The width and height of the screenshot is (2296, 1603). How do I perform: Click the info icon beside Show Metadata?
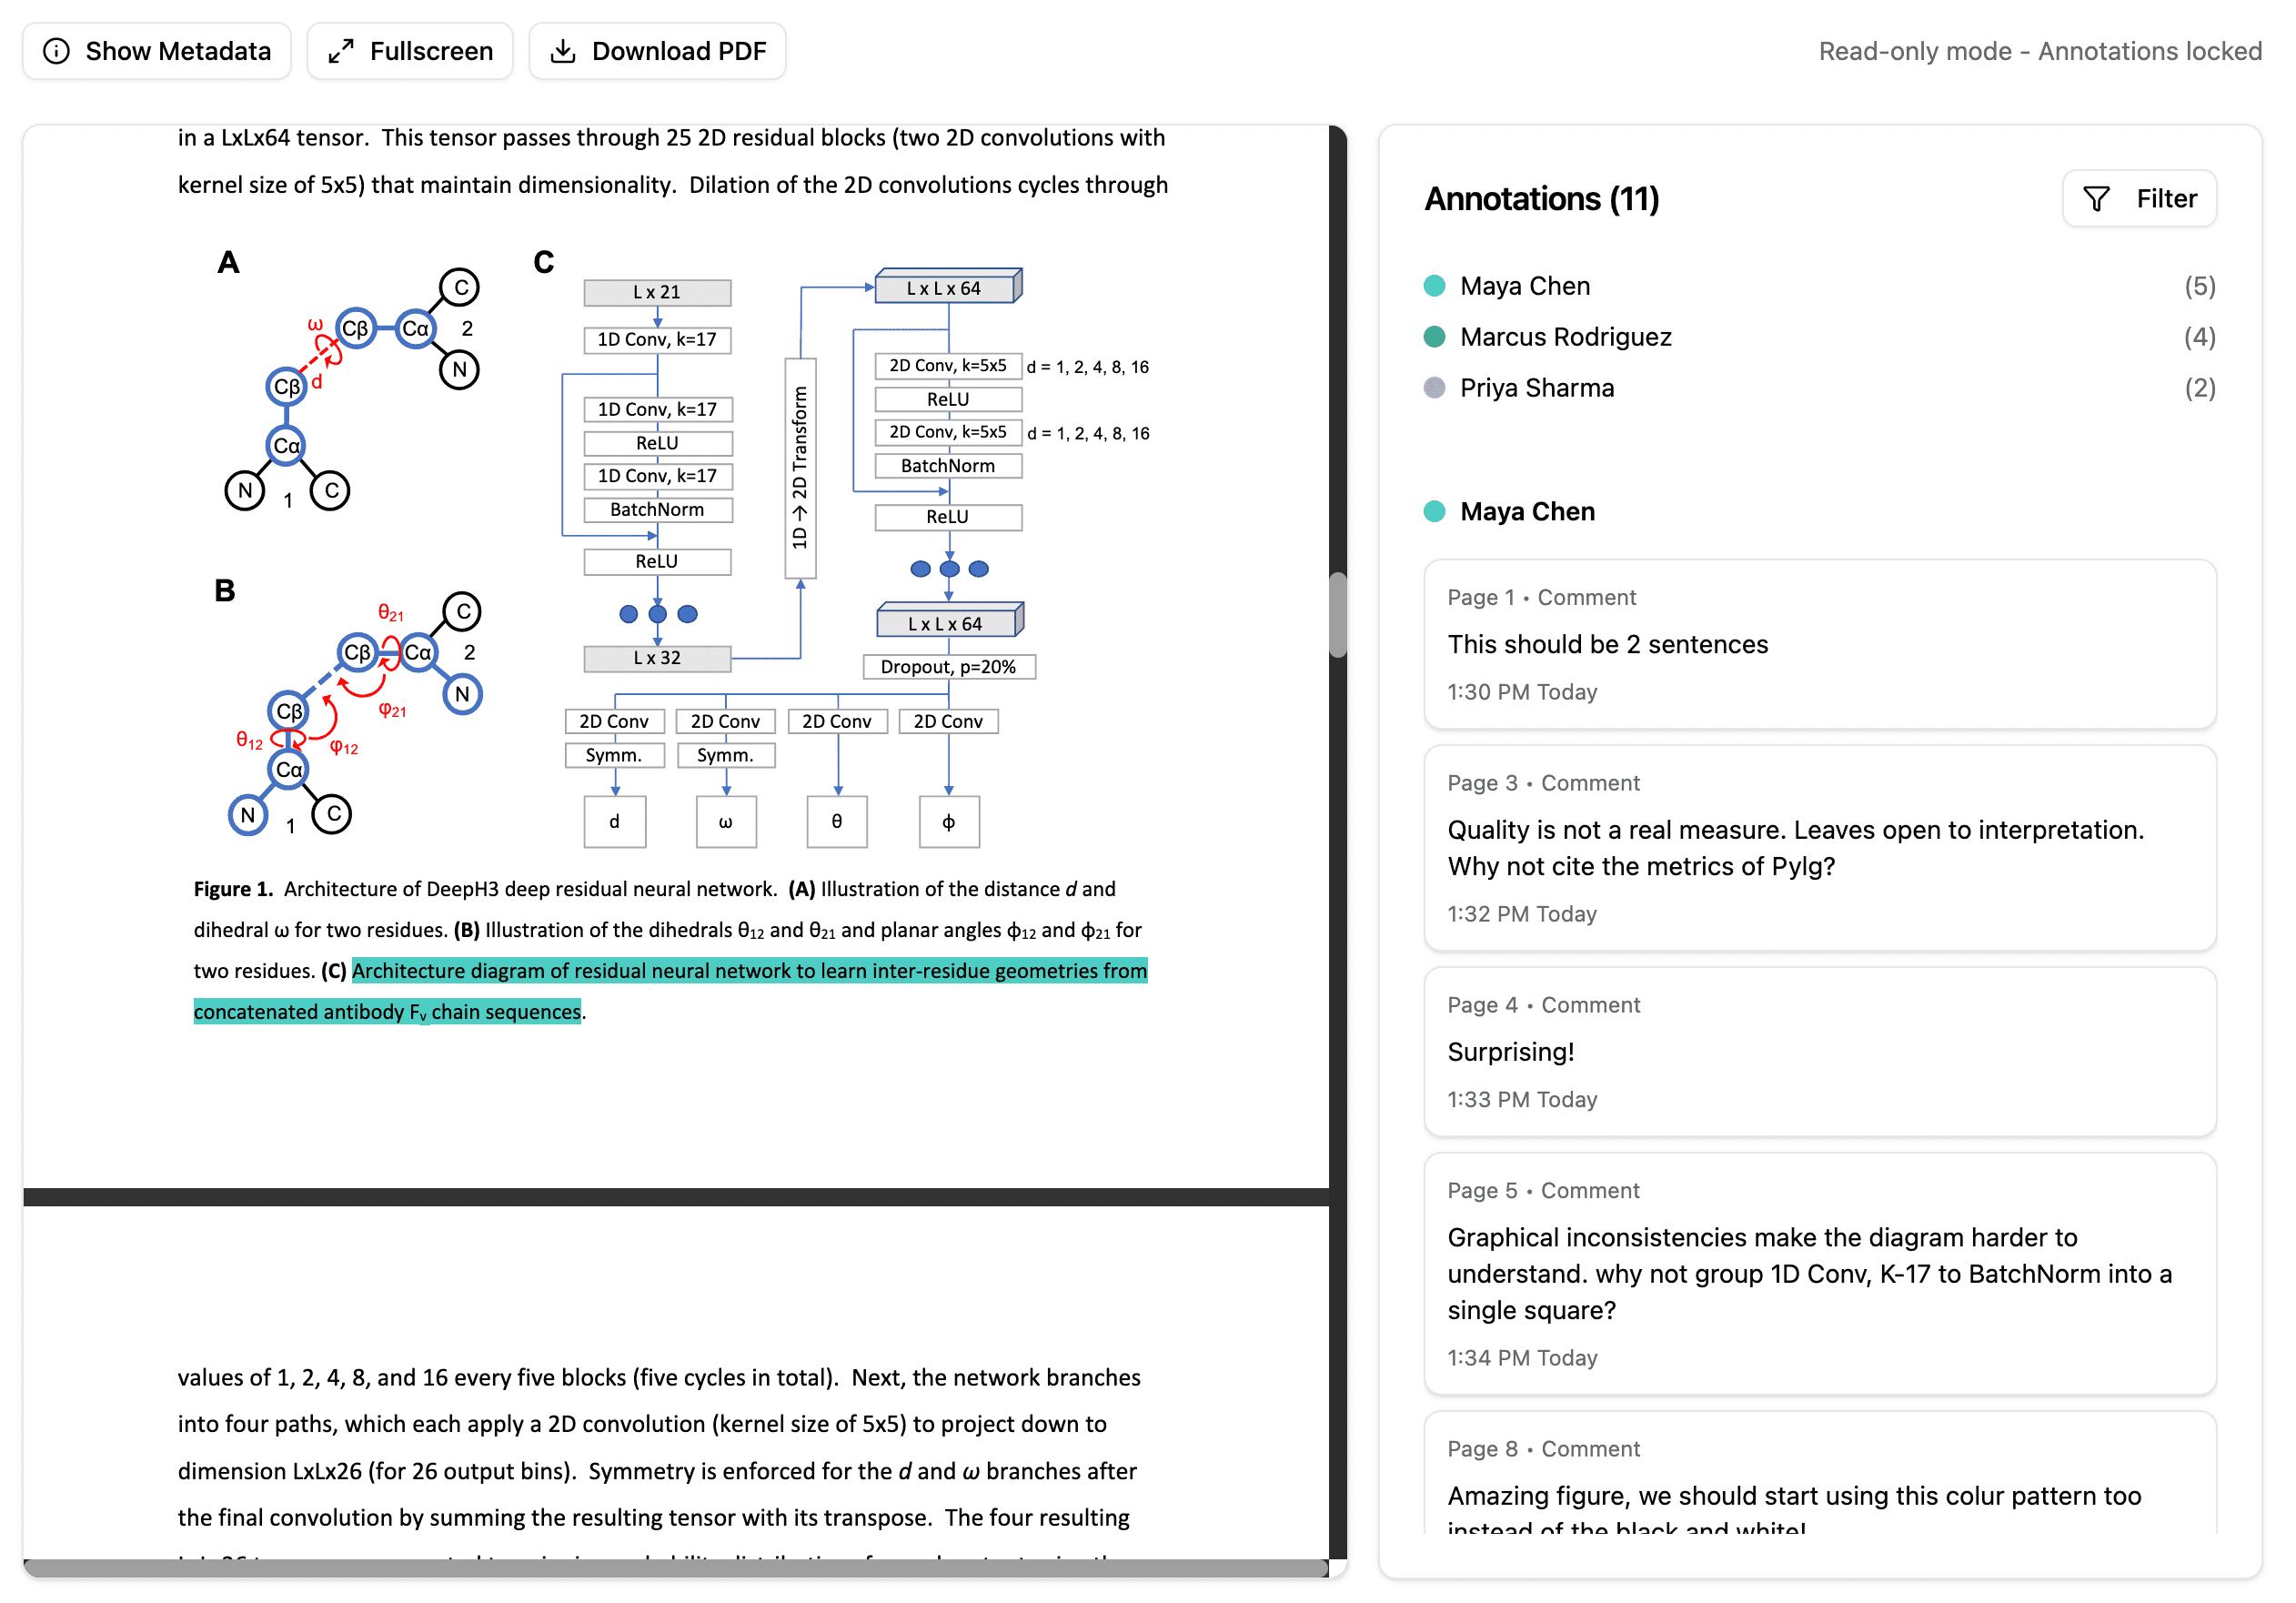click(x=57, y=50)
